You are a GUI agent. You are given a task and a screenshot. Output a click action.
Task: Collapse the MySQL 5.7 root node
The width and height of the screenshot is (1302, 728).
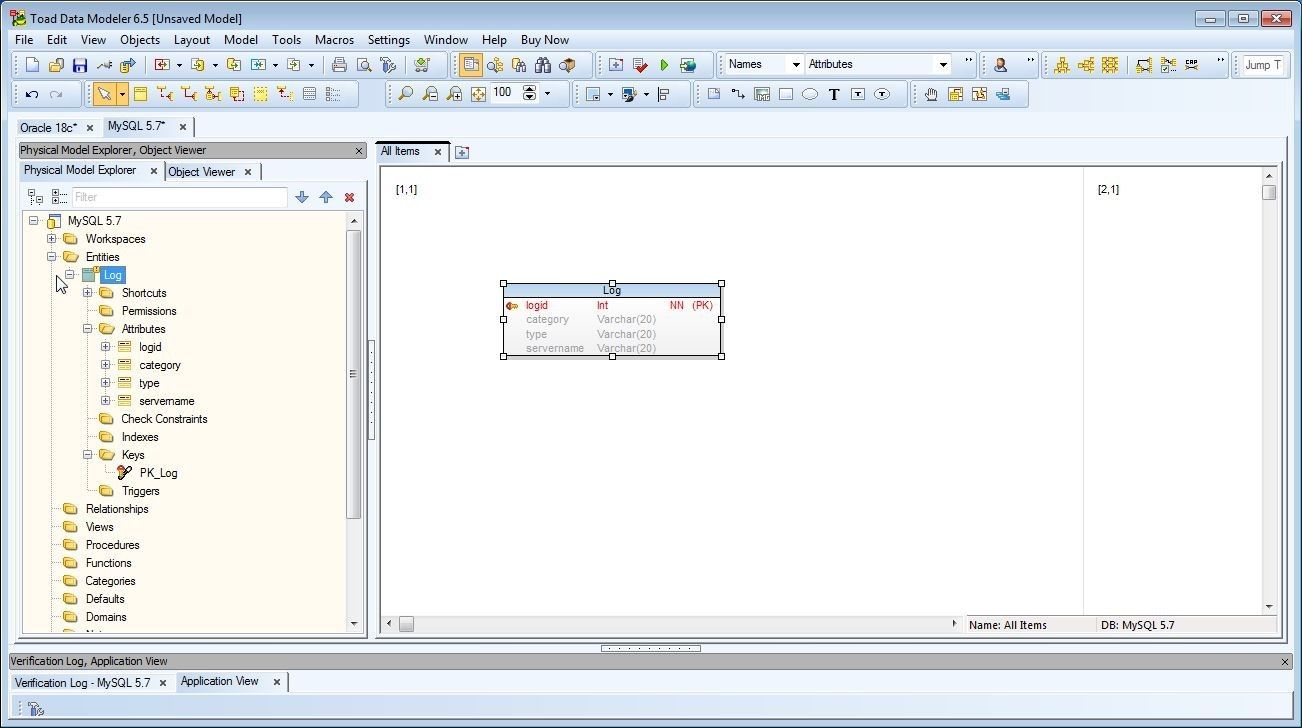(x=34, y=221)
